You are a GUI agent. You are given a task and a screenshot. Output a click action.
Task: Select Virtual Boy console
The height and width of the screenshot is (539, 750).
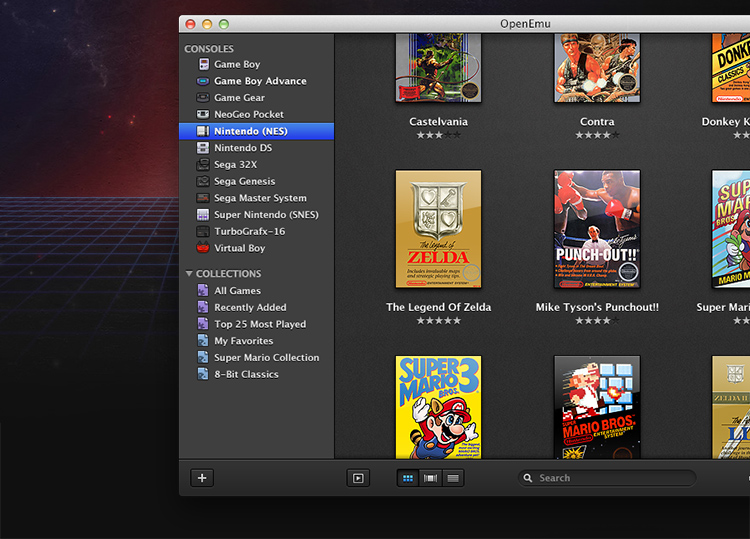point(256,248)
